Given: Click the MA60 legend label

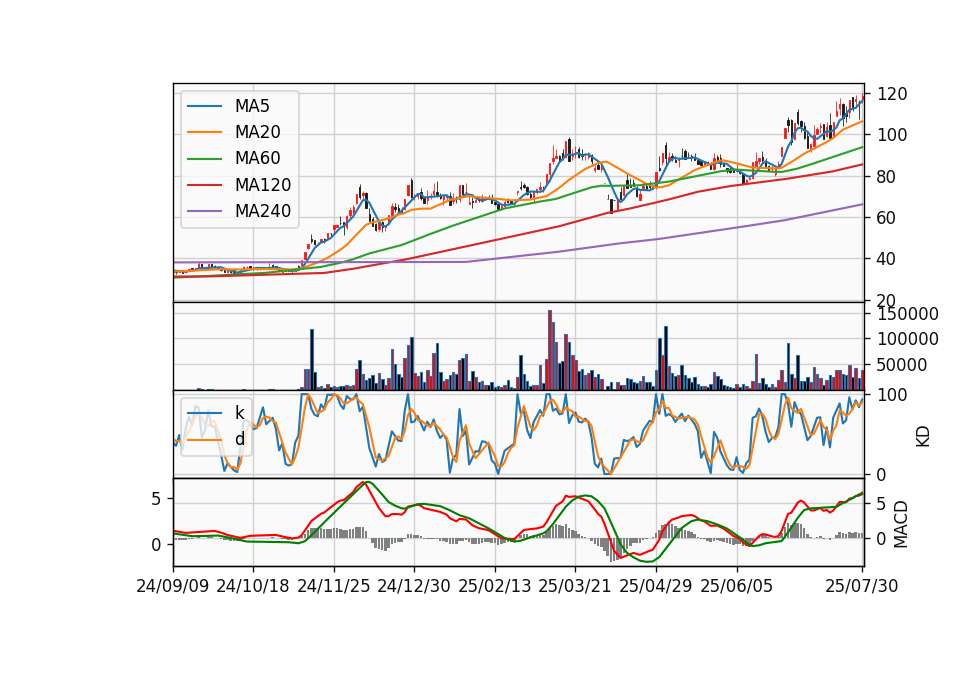Looking at the screenshot, I should click(257, 159).
